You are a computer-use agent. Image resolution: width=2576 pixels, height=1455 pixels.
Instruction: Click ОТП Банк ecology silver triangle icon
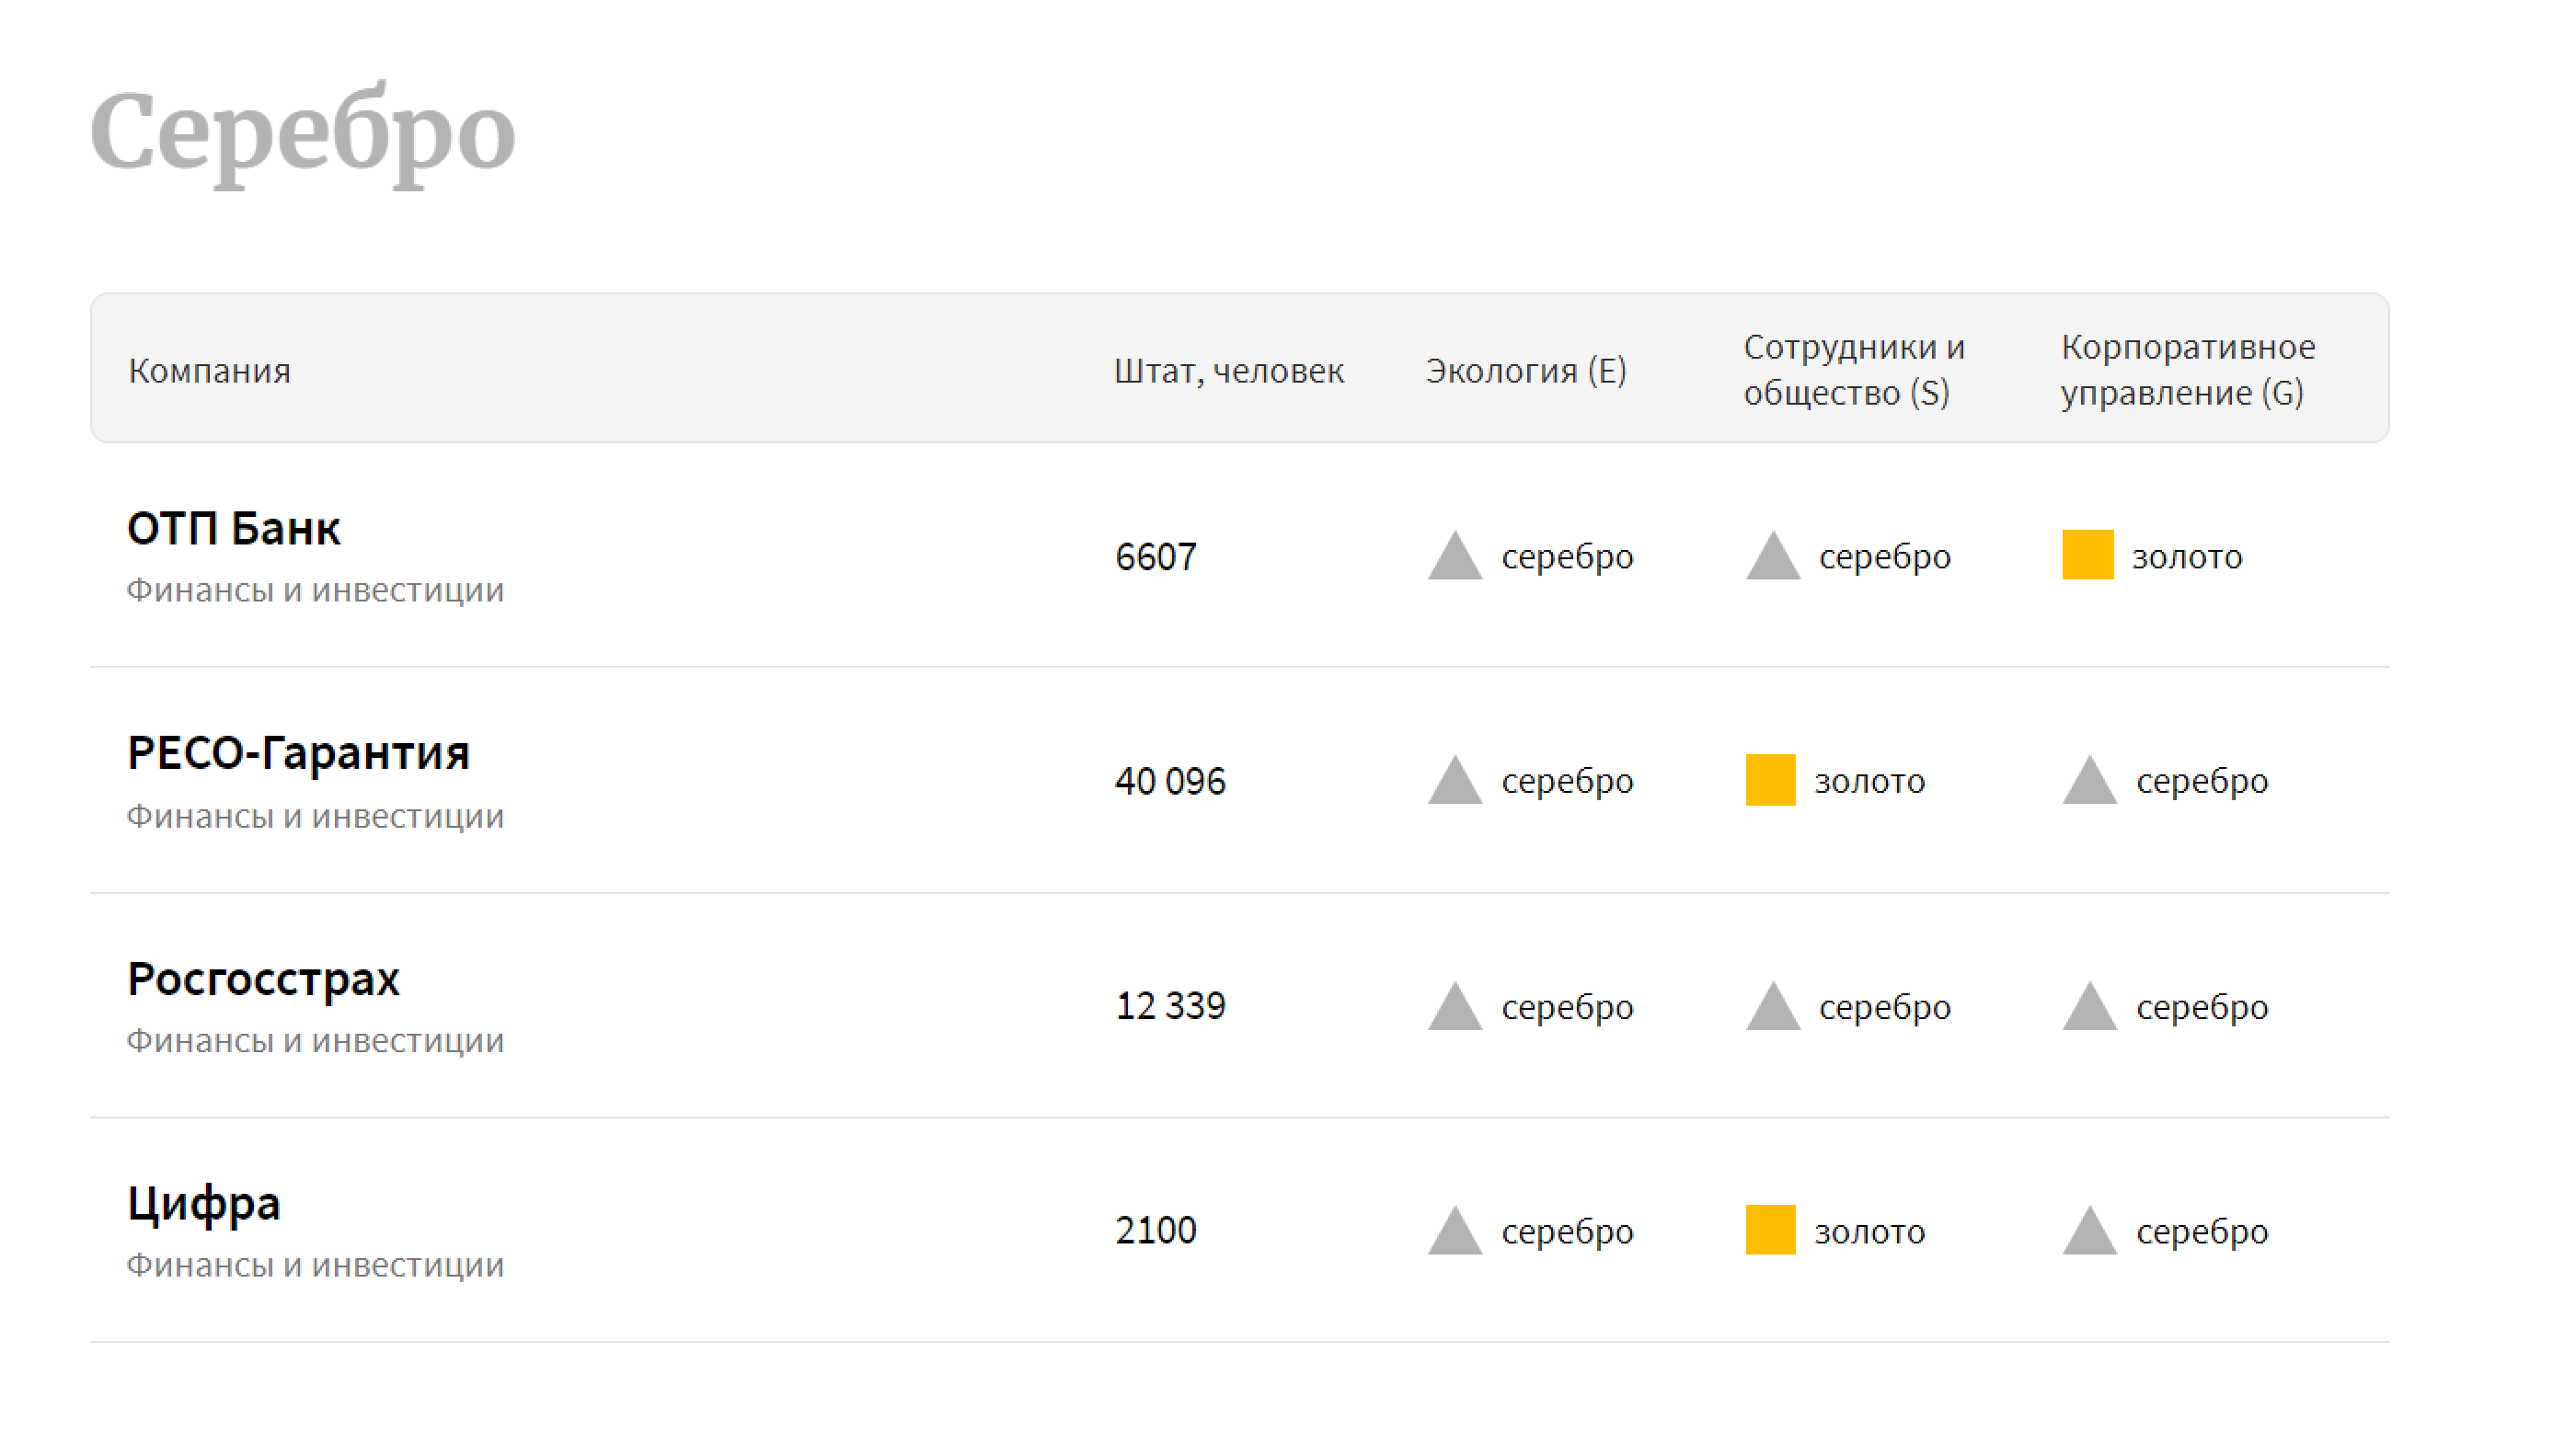[1454, 558]
